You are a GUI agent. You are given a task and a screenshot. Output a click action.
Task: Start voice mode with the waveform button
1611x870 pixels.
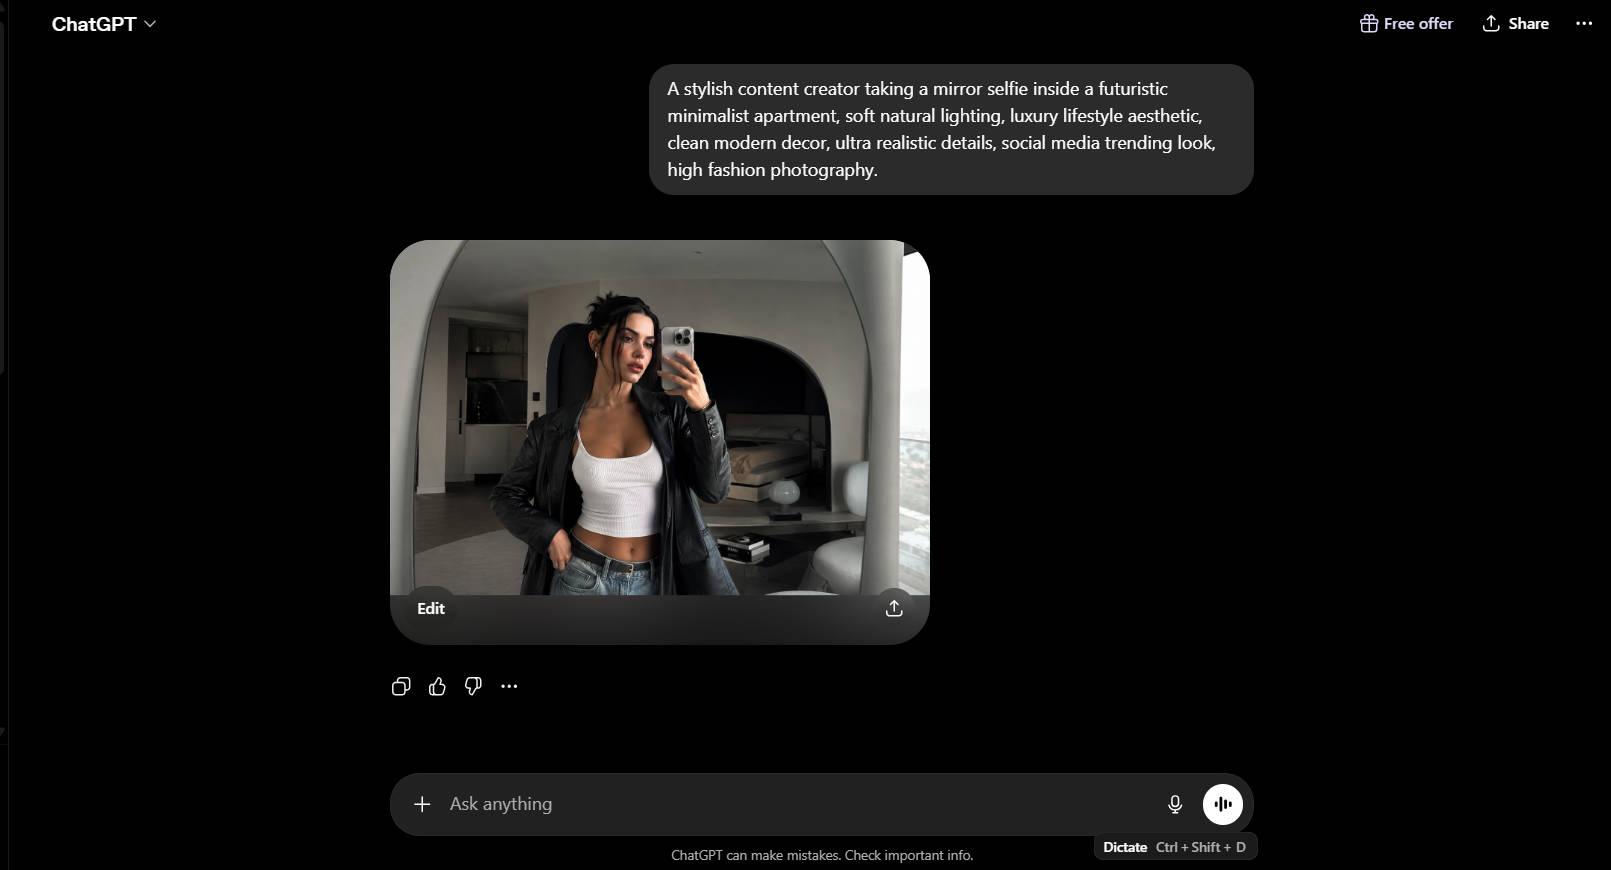pos(1222,804)
